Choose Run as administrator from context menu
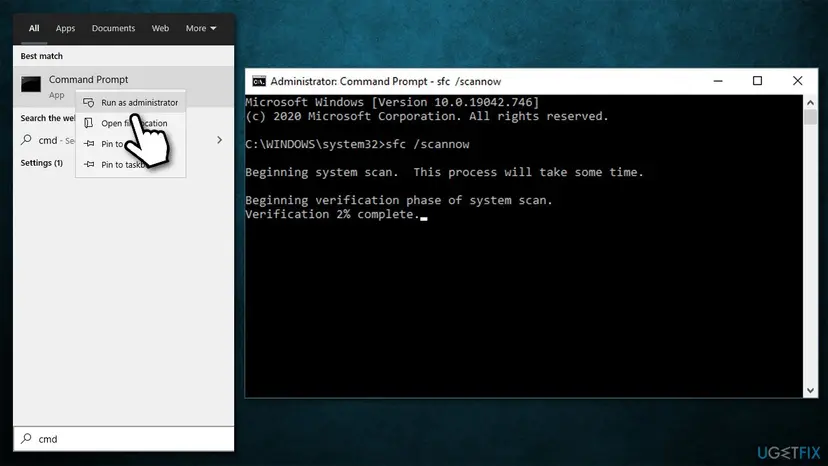 [x=130, y=102]
